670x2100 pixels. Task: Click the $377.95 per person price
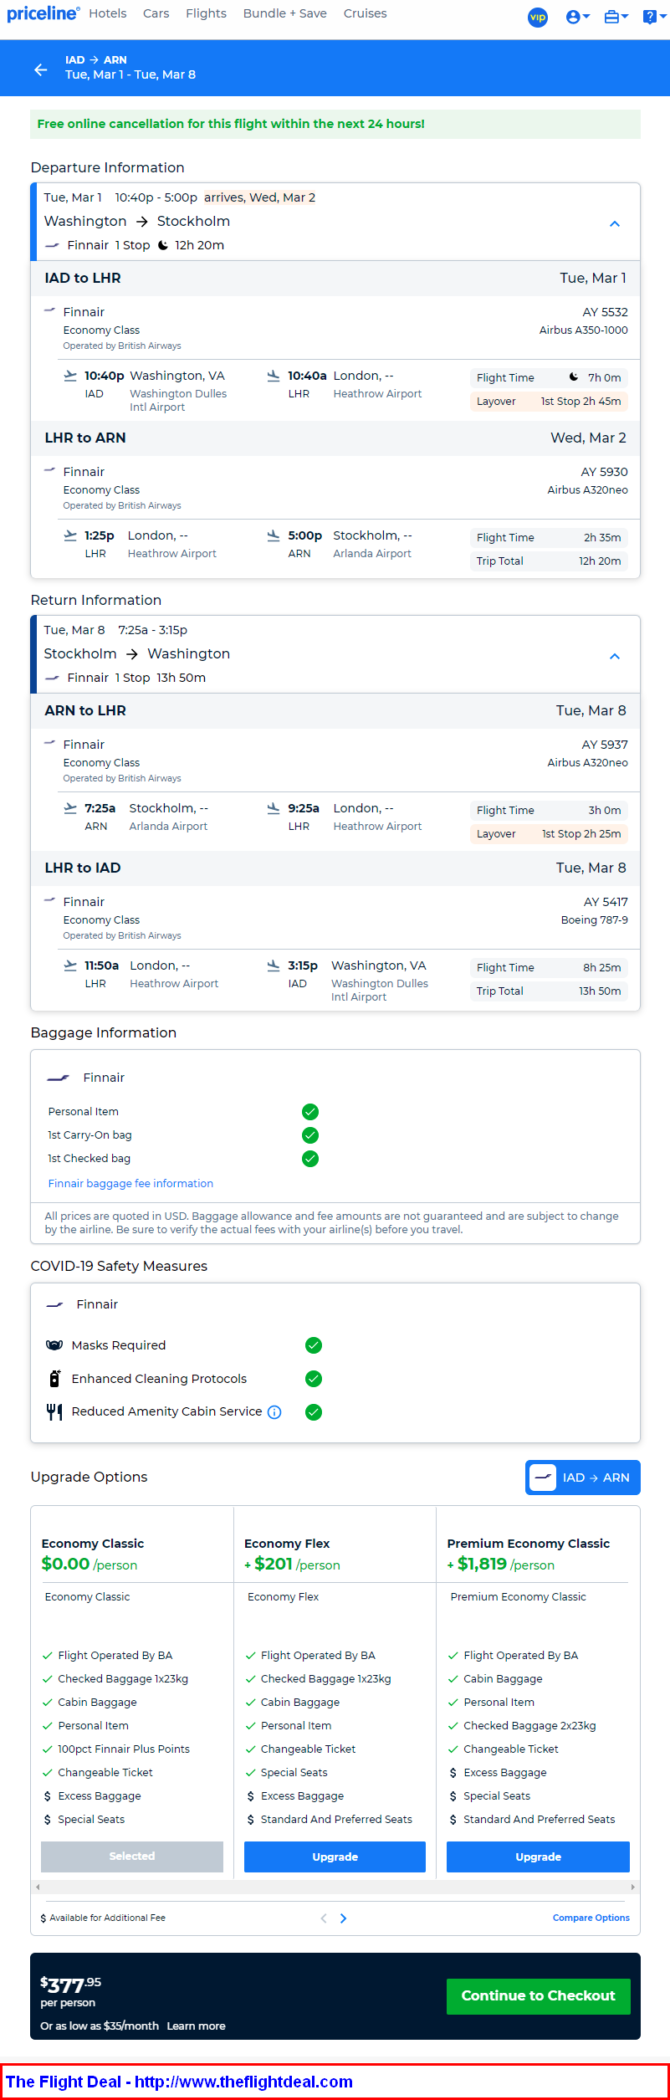click(71, 1985)
